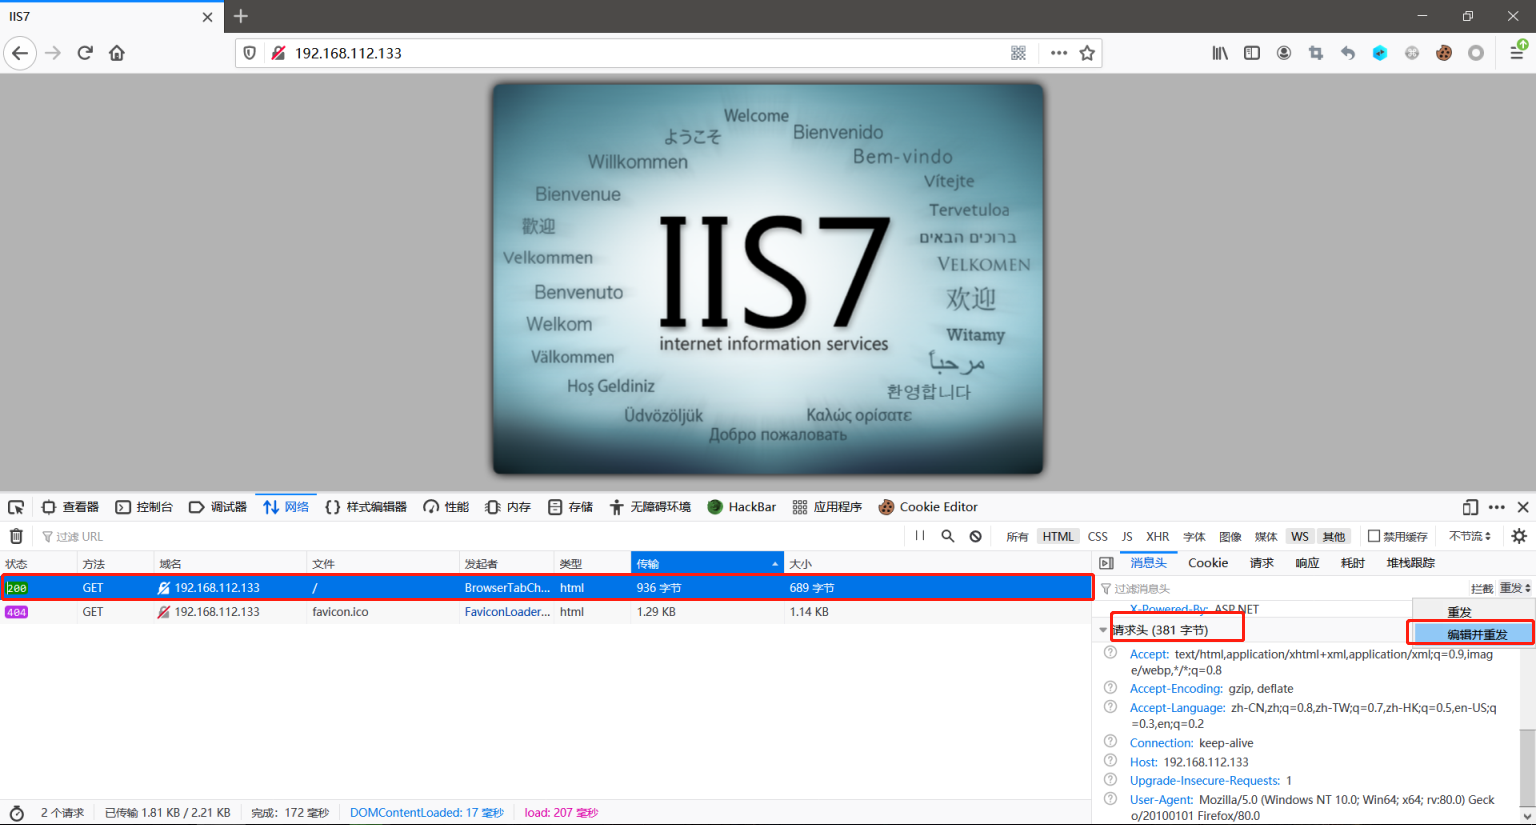1536x825 pixels.
Task: Clear the network request list
Action: pos(16,536)
